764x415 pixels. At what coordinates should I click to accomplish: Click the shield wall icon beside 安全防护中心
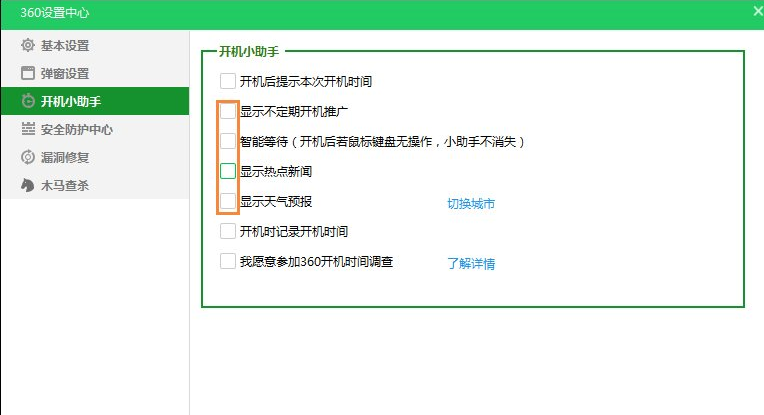point(28,129)
